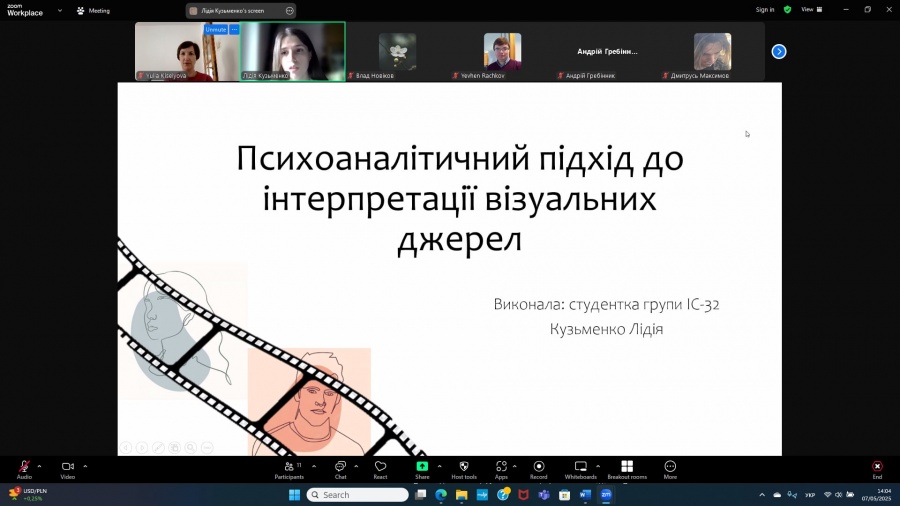Open the Zoom Workplace dropdown chevron

pyautogui.click(x=60, y=10)
